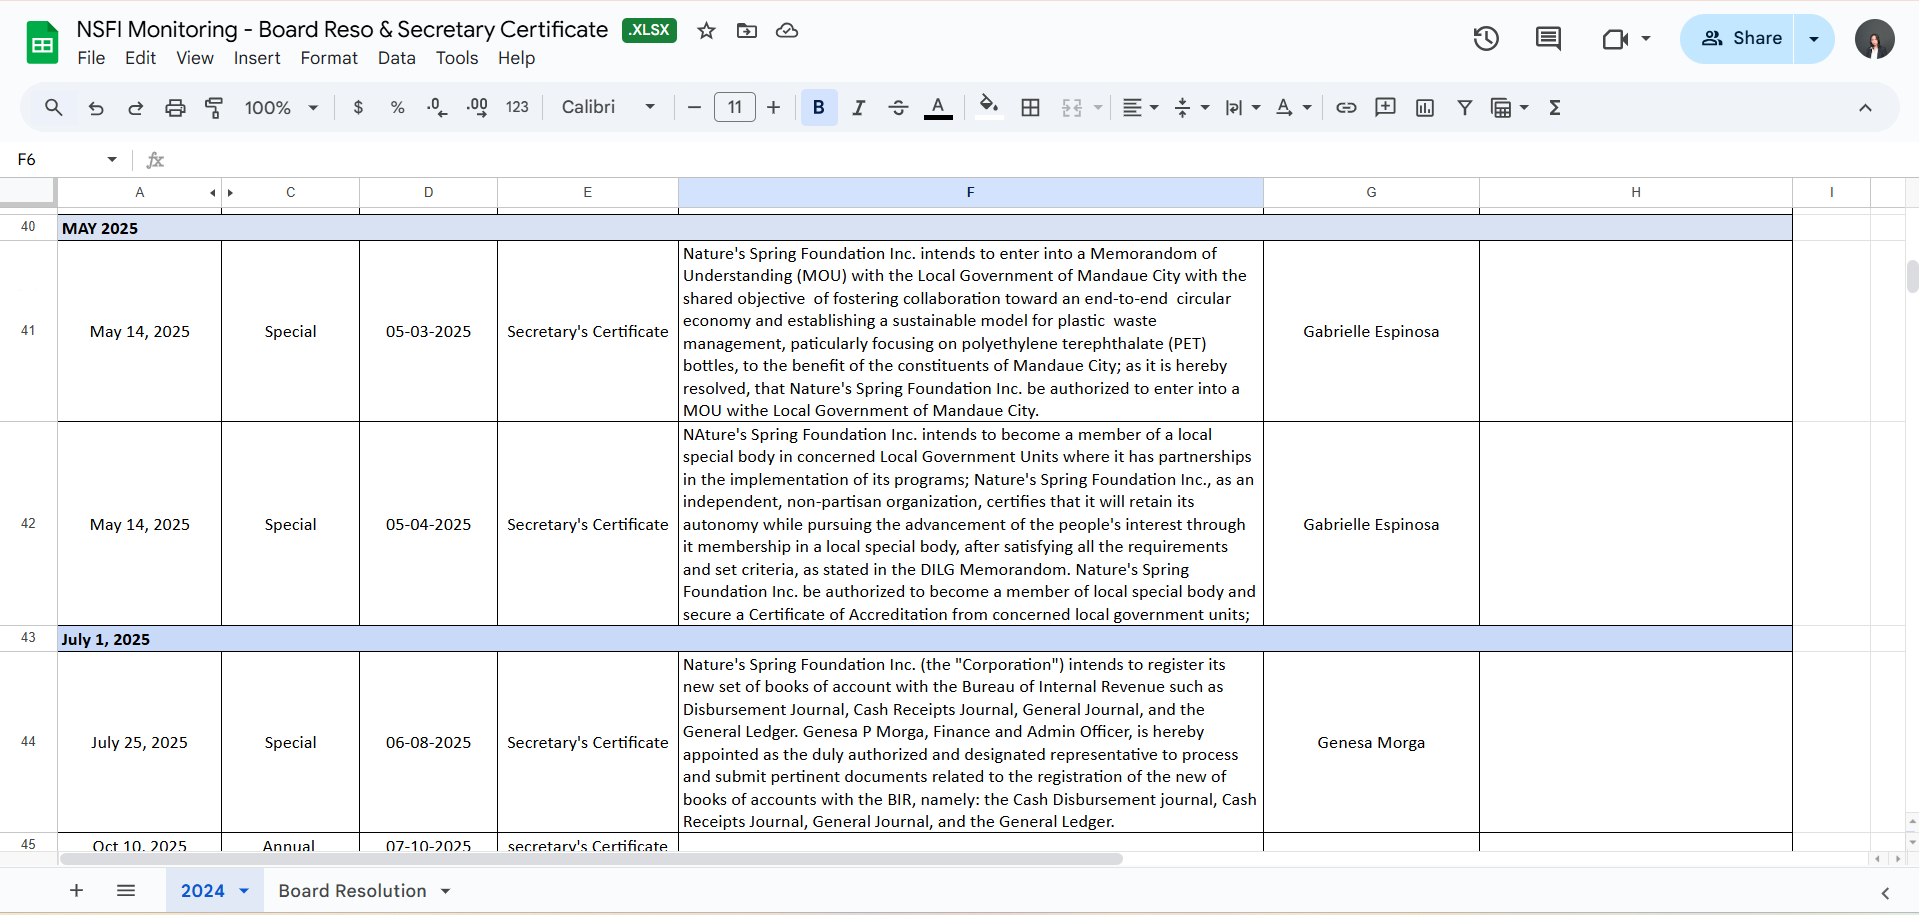This screenshot has height=915, width=1919.
Task: Toggle strikethrough formatting
Action: pyautogui.click(x=898, y=108)
